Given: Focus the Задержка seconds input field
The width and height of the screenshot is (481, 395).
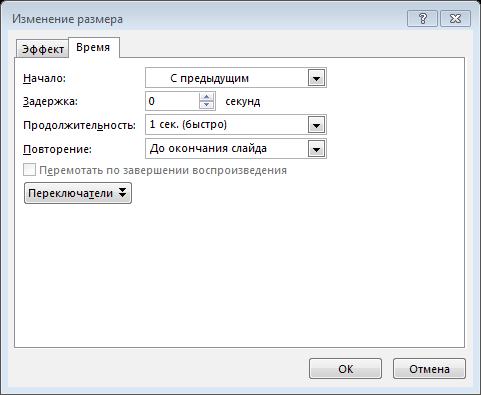Looking at the screenshot, I should [172, 101].
